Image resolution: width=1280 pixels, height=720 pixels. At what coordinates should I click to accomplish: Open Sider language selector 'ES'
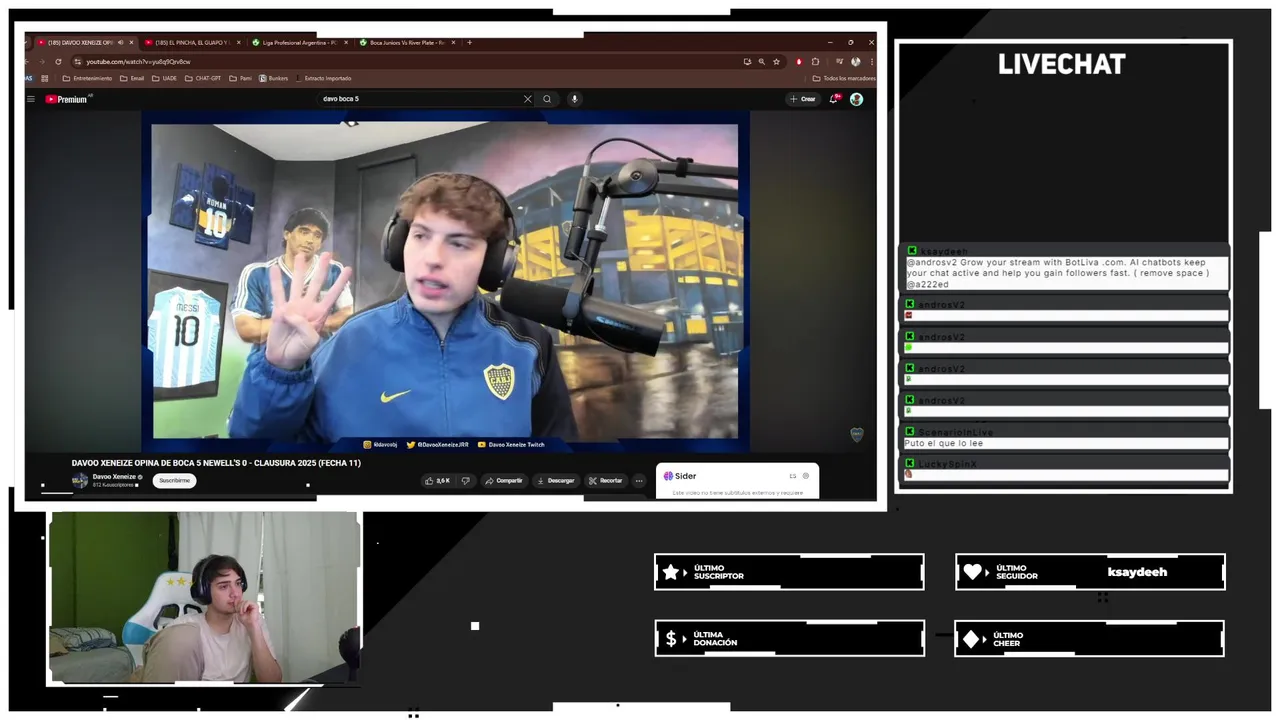[x=793, y=476]
